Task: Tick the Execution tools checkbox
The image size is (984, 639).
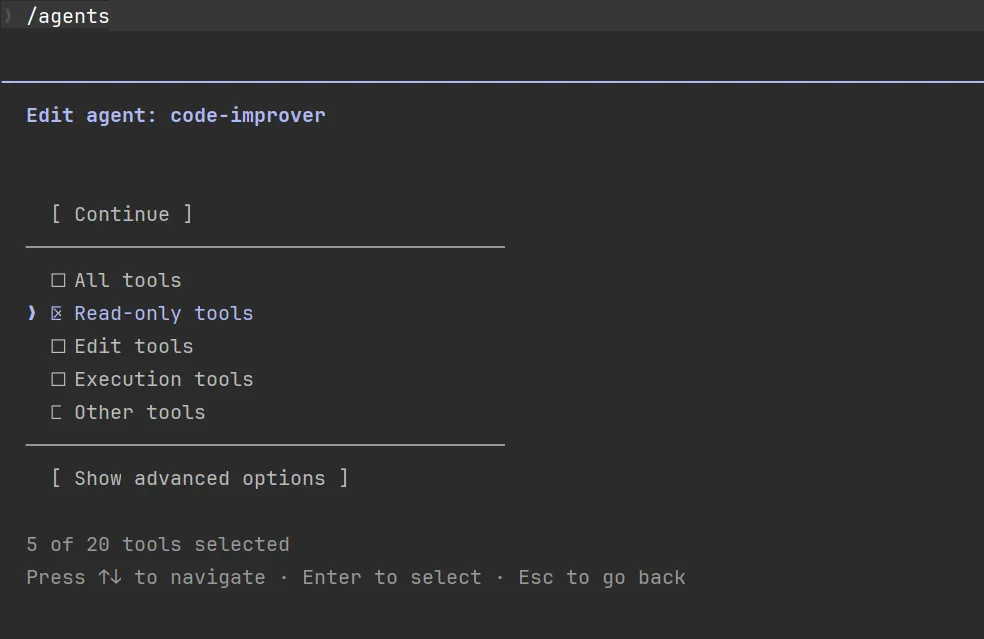Action: tap(58, 380)
